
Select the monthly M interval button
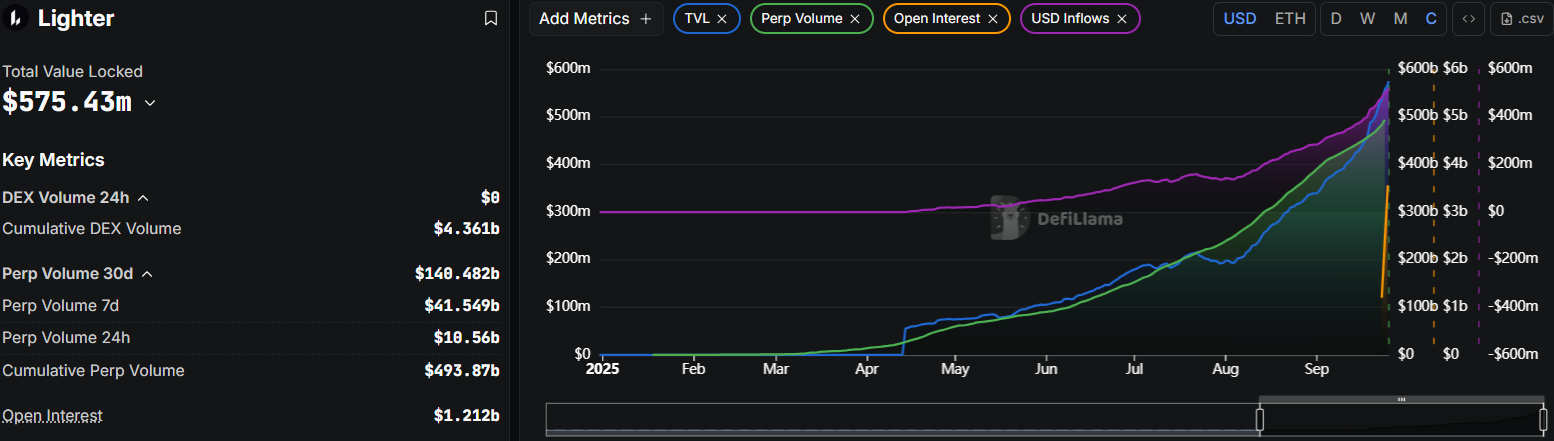1400,19
